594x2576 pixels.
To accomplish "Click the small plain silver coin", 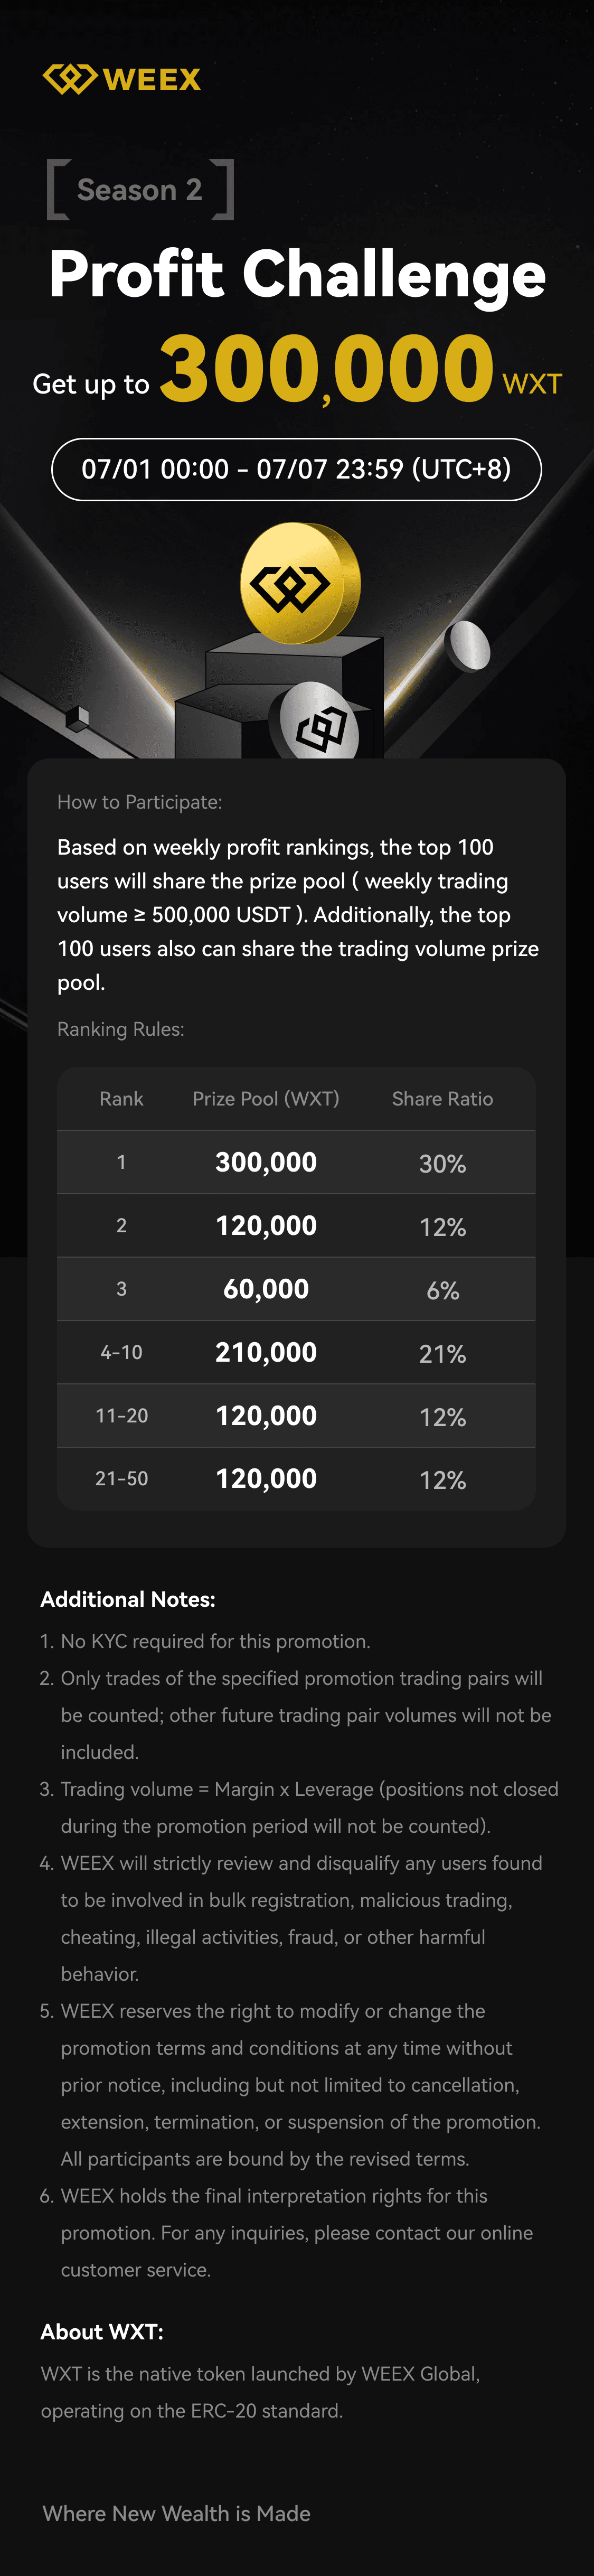I will coord(468,646).
